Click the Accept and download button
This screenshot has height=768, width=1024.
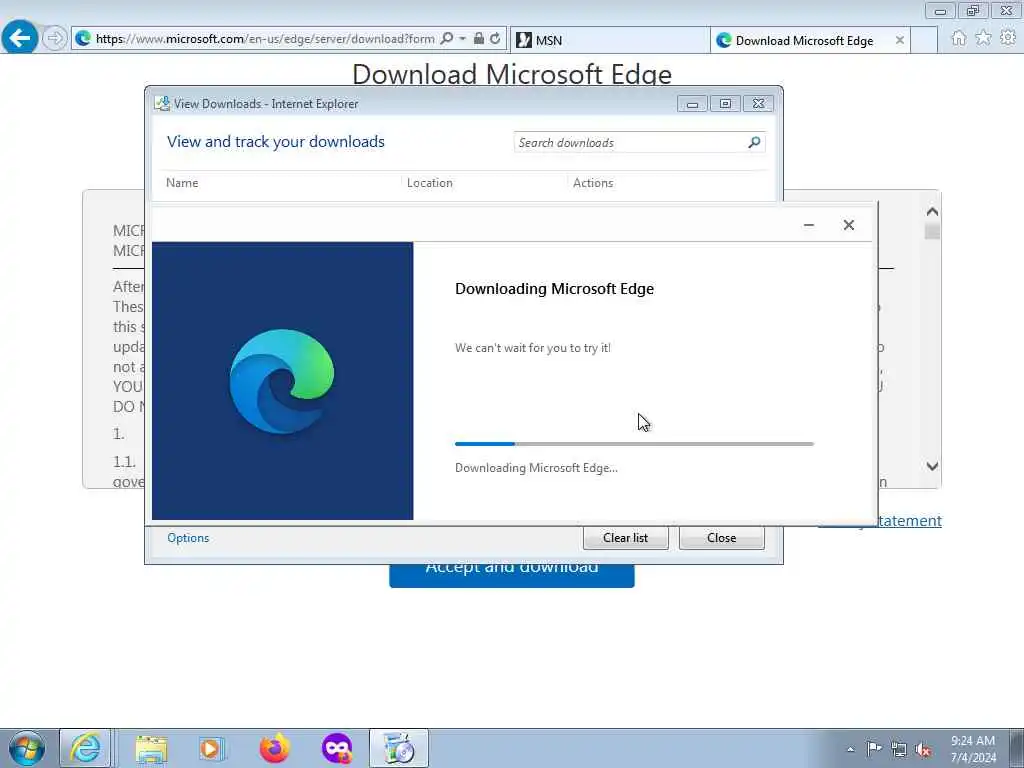tap(511, 575)
